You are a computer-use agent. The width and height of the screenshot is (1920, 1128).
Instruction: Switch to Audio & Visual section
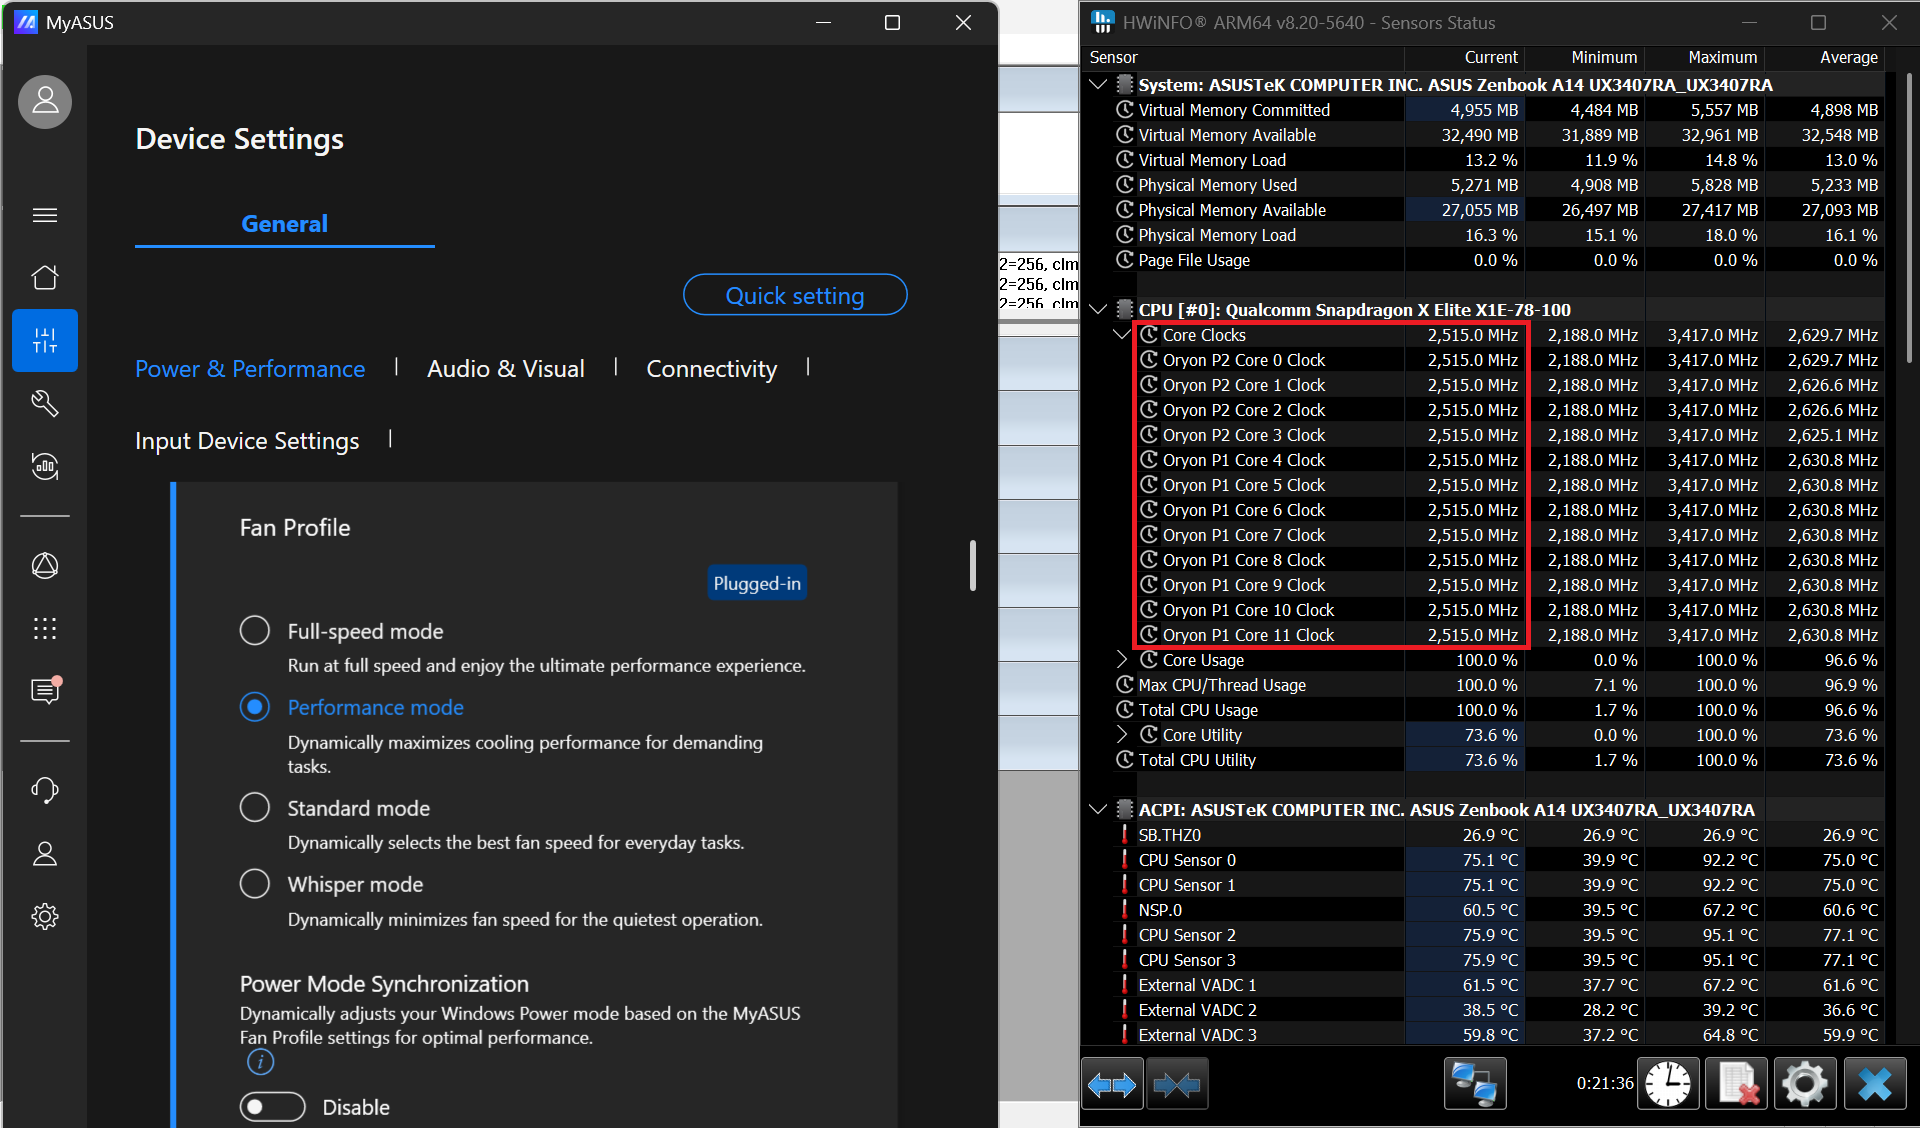506,369
